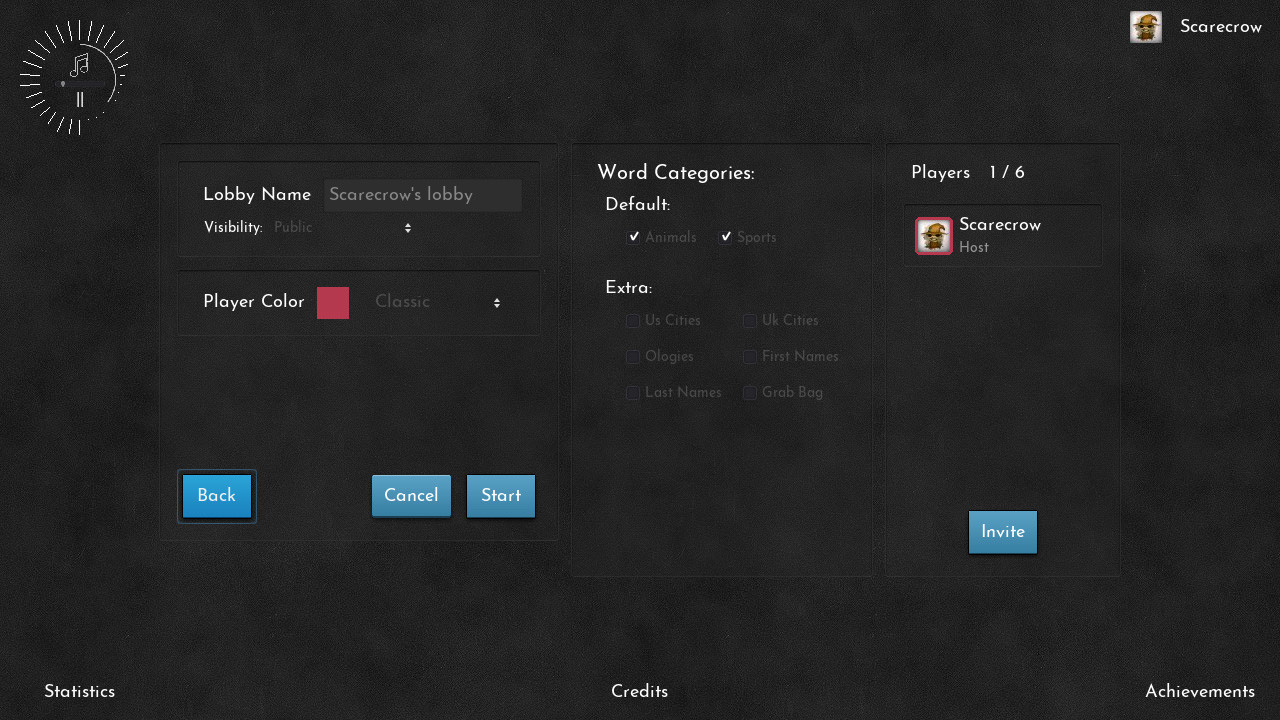Click the music note icon

pos(80,65)
